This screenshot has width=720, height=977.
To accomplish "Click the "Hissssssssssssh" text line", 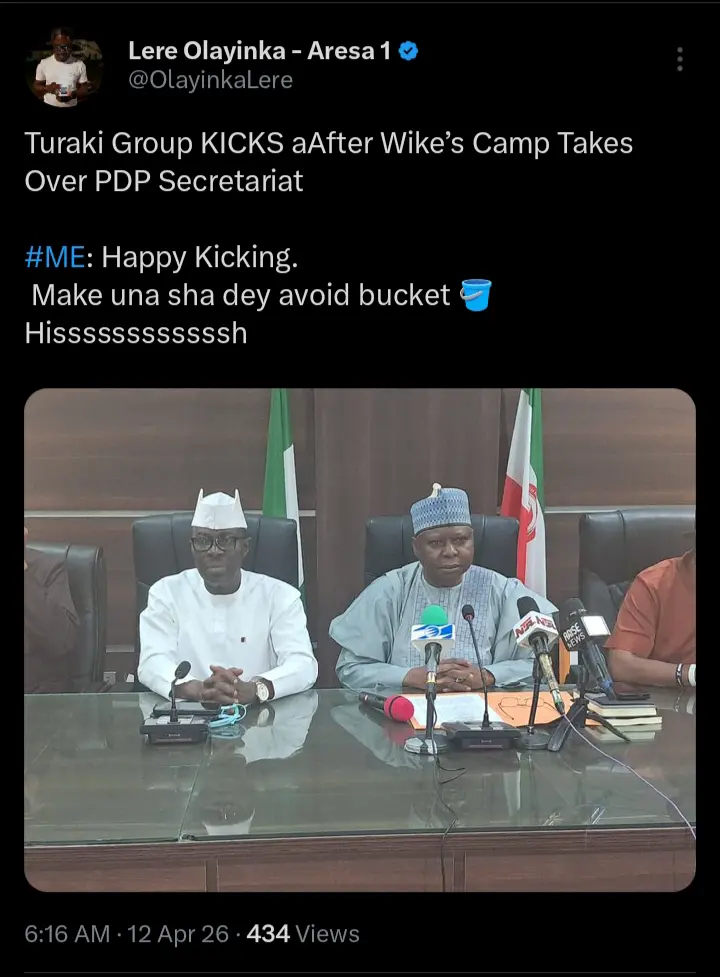I will (x=135, y=333).
